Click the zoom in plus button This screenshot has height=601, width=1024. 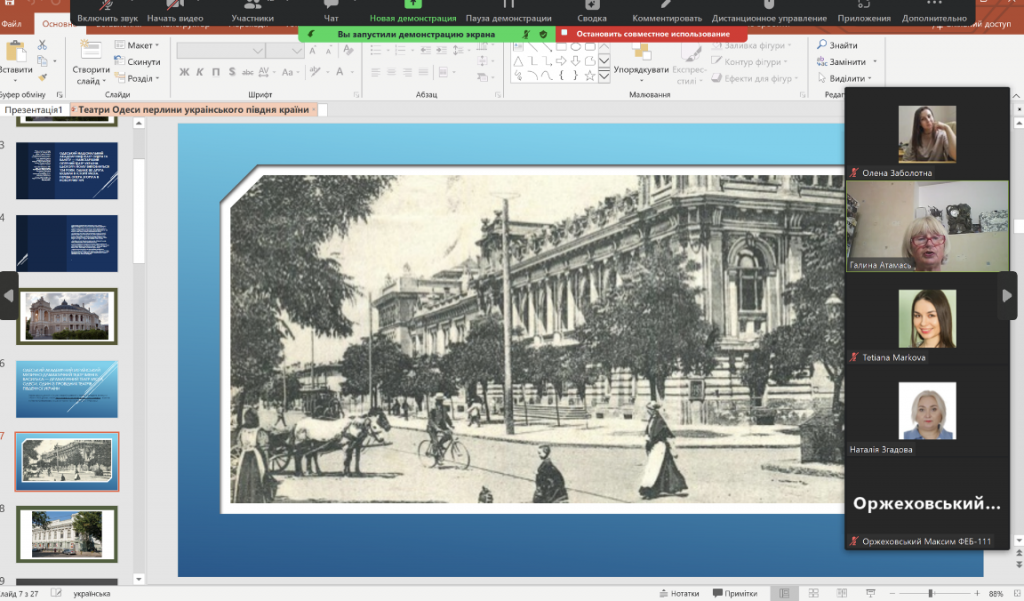click(x=977, y=593)
